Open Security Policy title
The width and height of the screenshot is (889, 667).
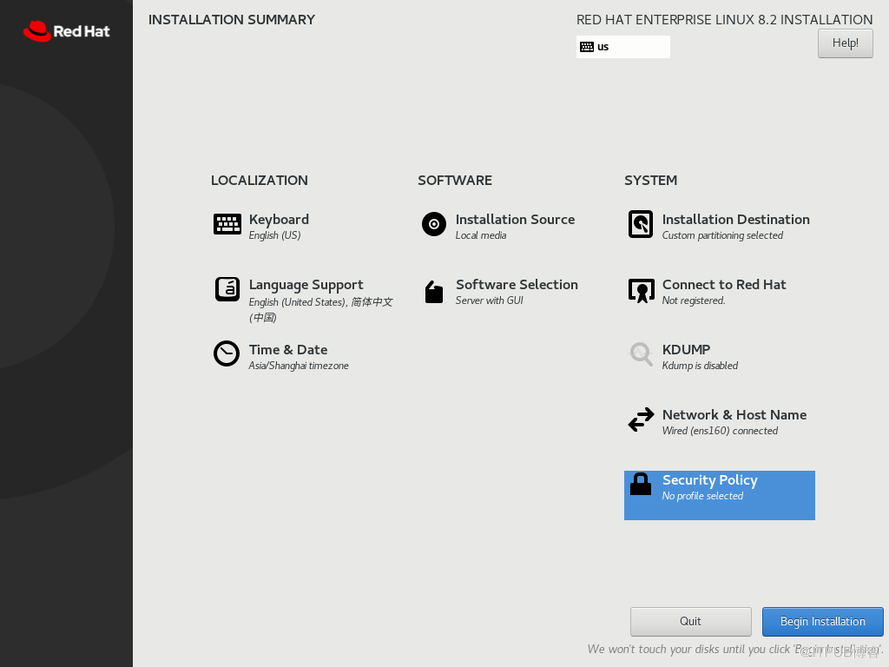(x=710, y=480)
